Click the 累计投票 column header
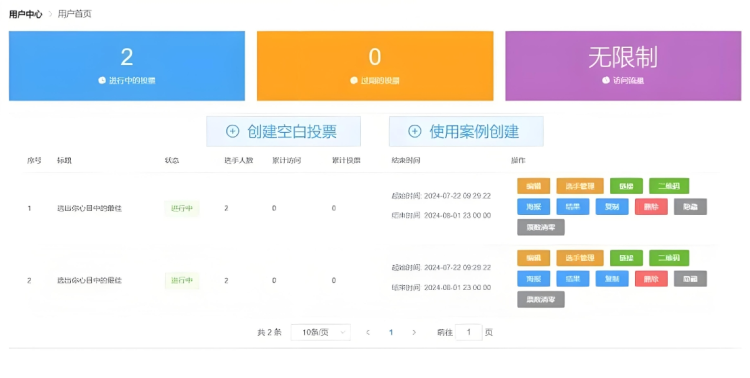Screen dimensions: 750x378 [346, 160]
